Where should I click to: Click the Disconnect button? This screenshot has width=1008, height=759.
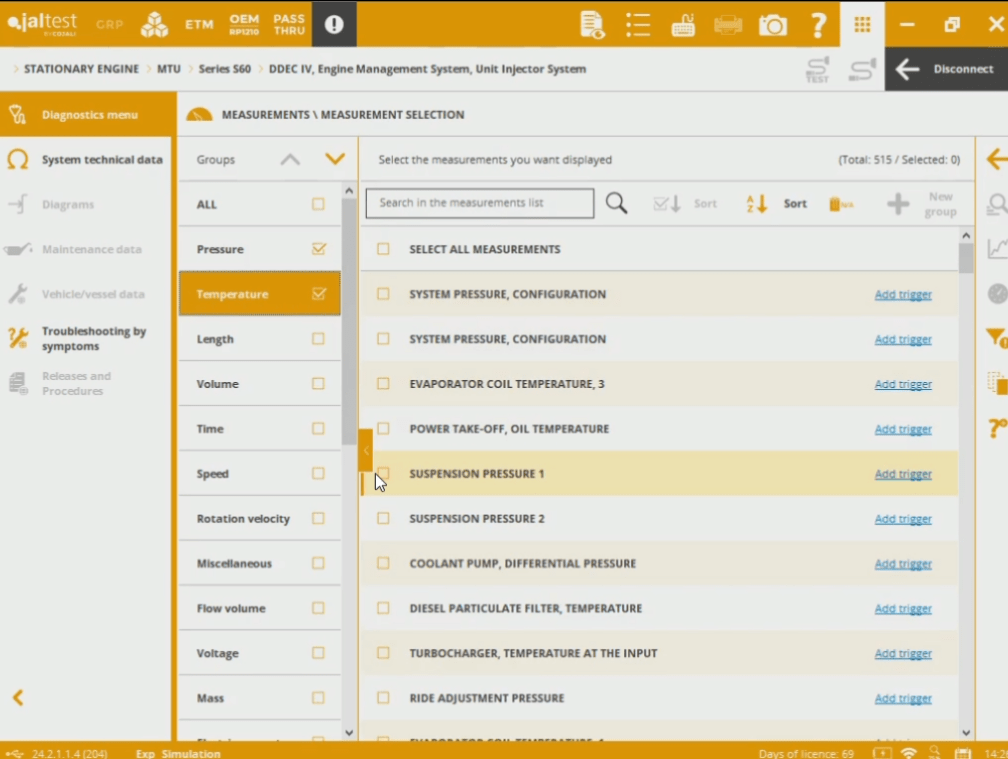pos(945,69)
